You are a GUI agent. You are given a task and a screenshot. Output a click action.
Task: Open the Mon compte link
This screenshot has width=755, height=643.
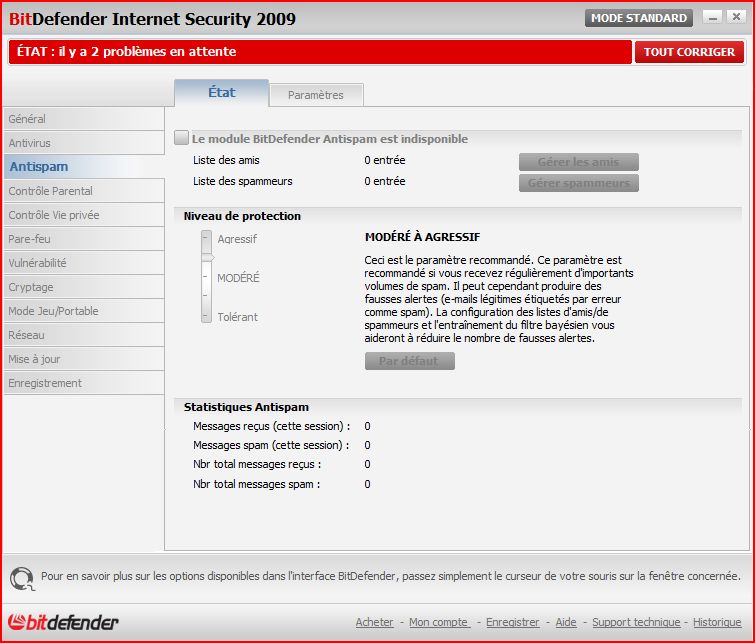pyautogui.click(x=439, y=622)
